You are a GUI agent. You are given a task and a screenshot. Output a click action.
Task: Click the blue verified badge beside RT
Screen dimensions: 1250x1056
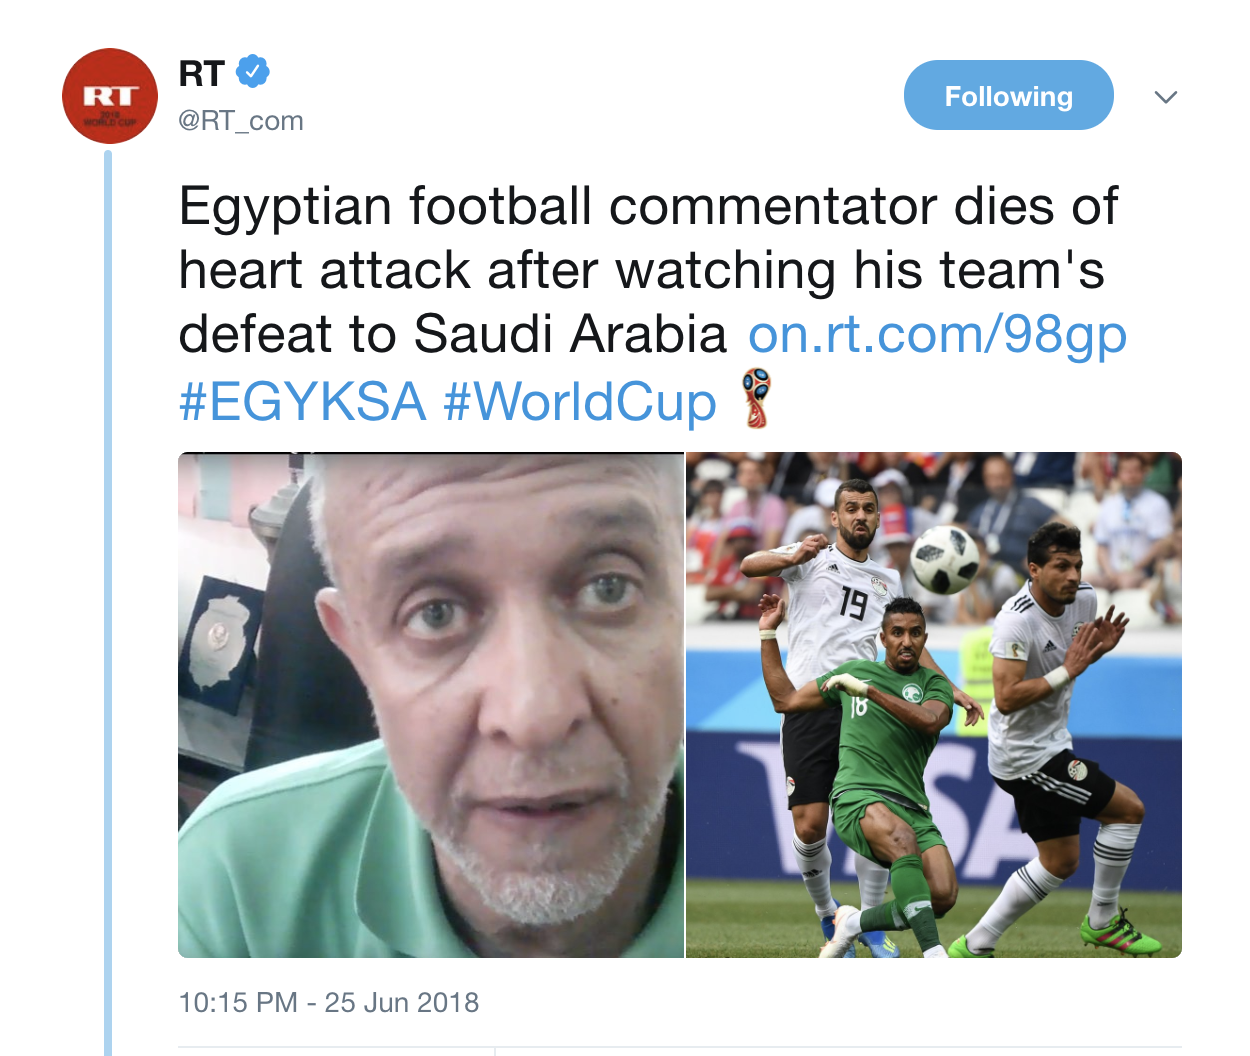click(253, 72)
